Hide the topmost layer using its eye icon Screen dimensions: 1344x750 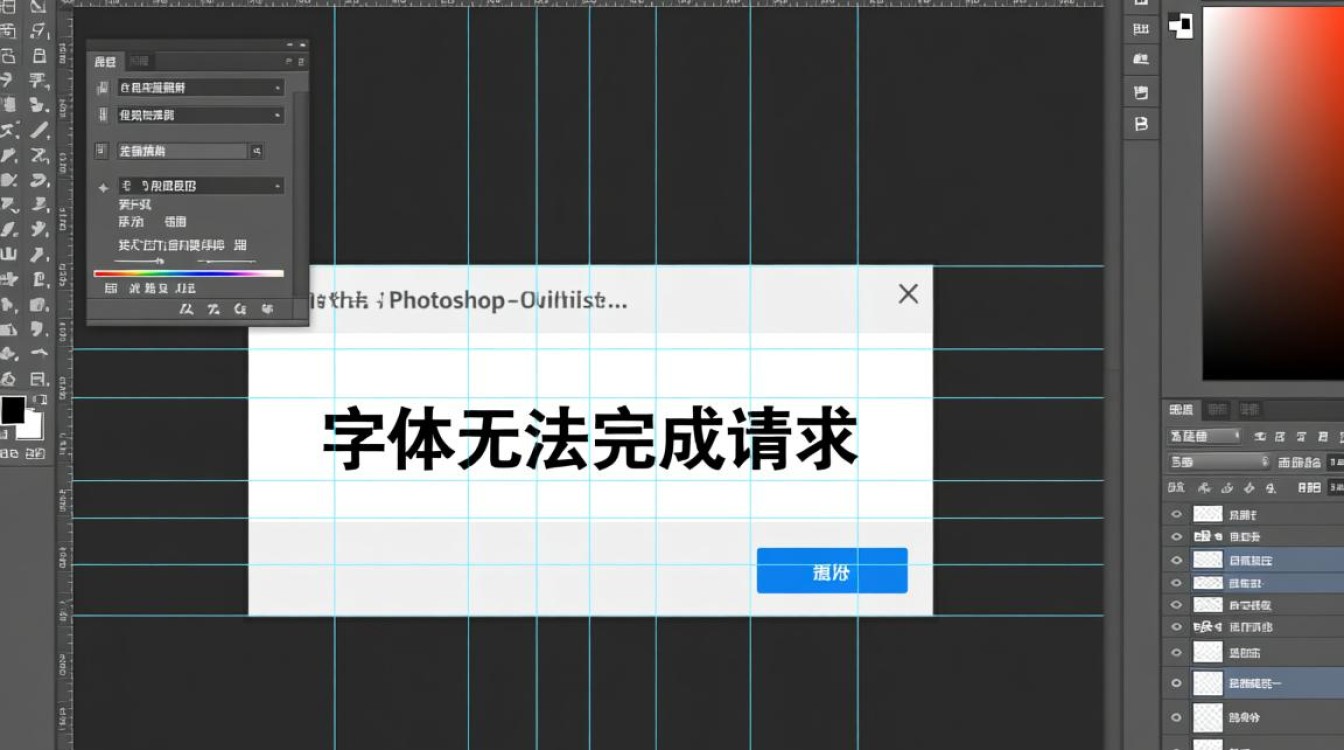coord(1176,514)
